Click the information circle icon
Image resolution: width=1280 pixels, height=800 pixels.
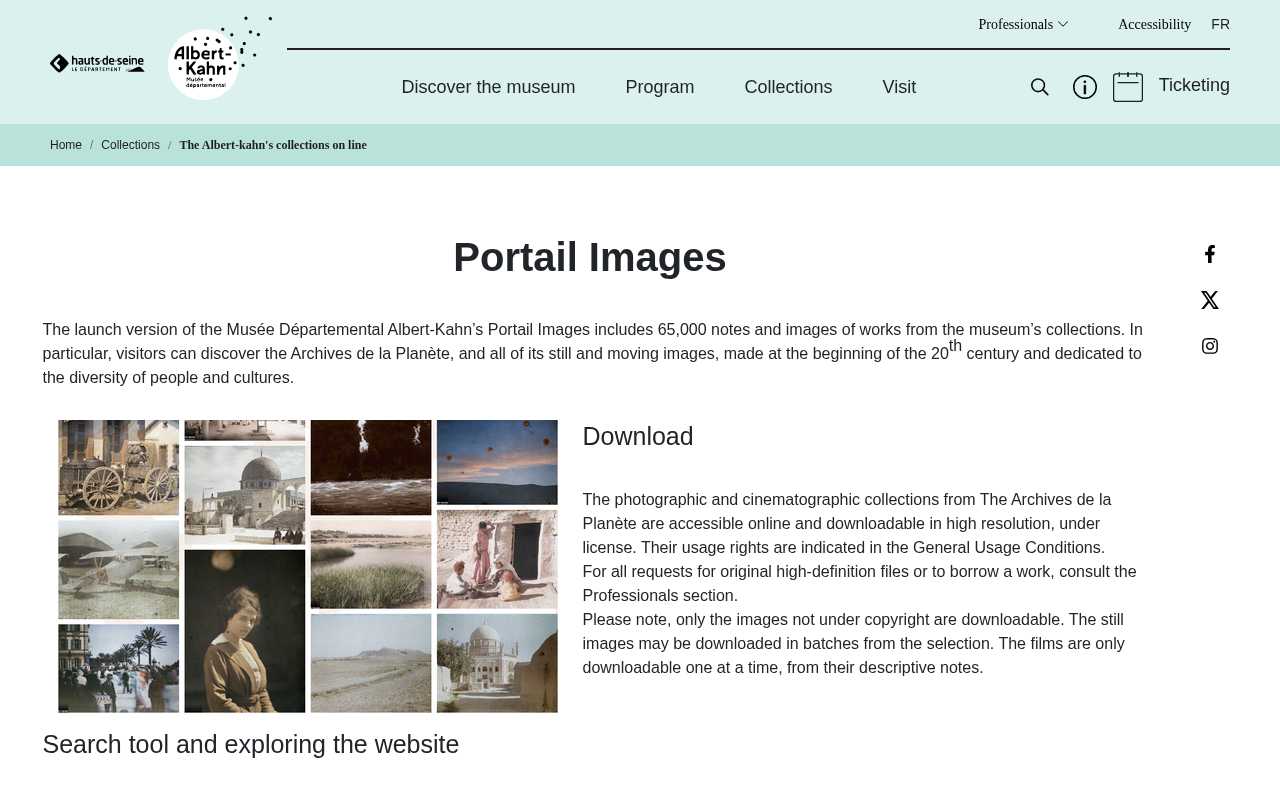pyautogui.click(x=1084, y=87)
